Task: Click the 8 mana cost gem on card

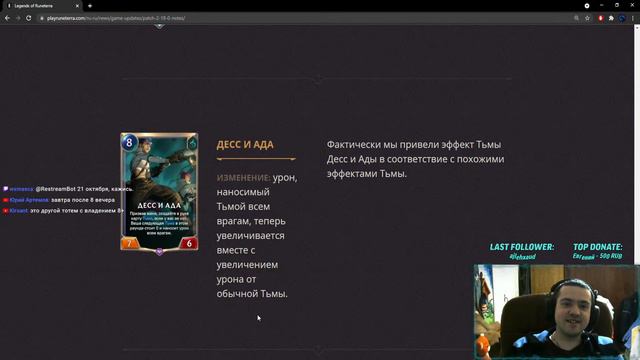Action: point(129,142)
